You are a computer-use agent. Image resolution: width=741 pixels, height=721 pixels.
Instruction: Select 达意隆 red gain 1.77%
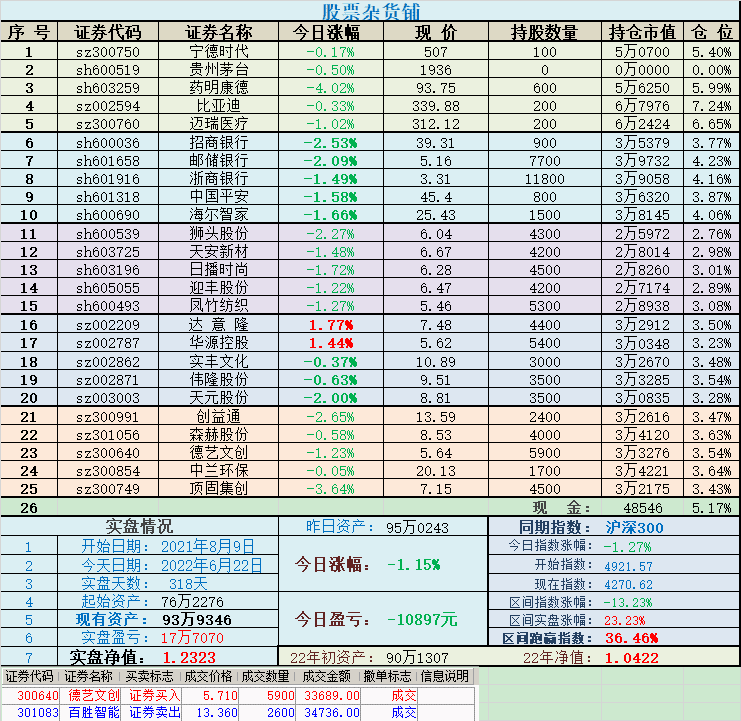tap(331, 325)
